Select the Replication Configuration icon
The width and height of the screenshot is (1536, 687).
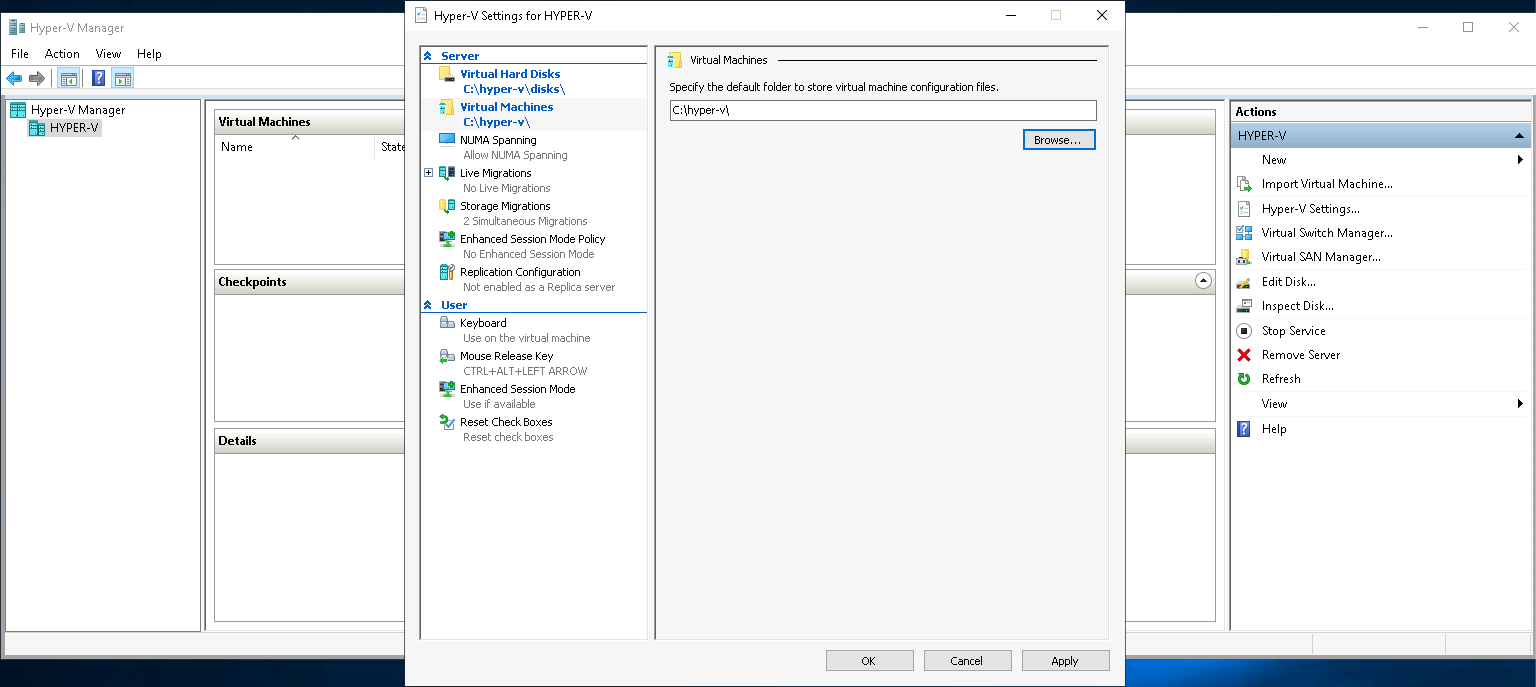coord(447,272)
